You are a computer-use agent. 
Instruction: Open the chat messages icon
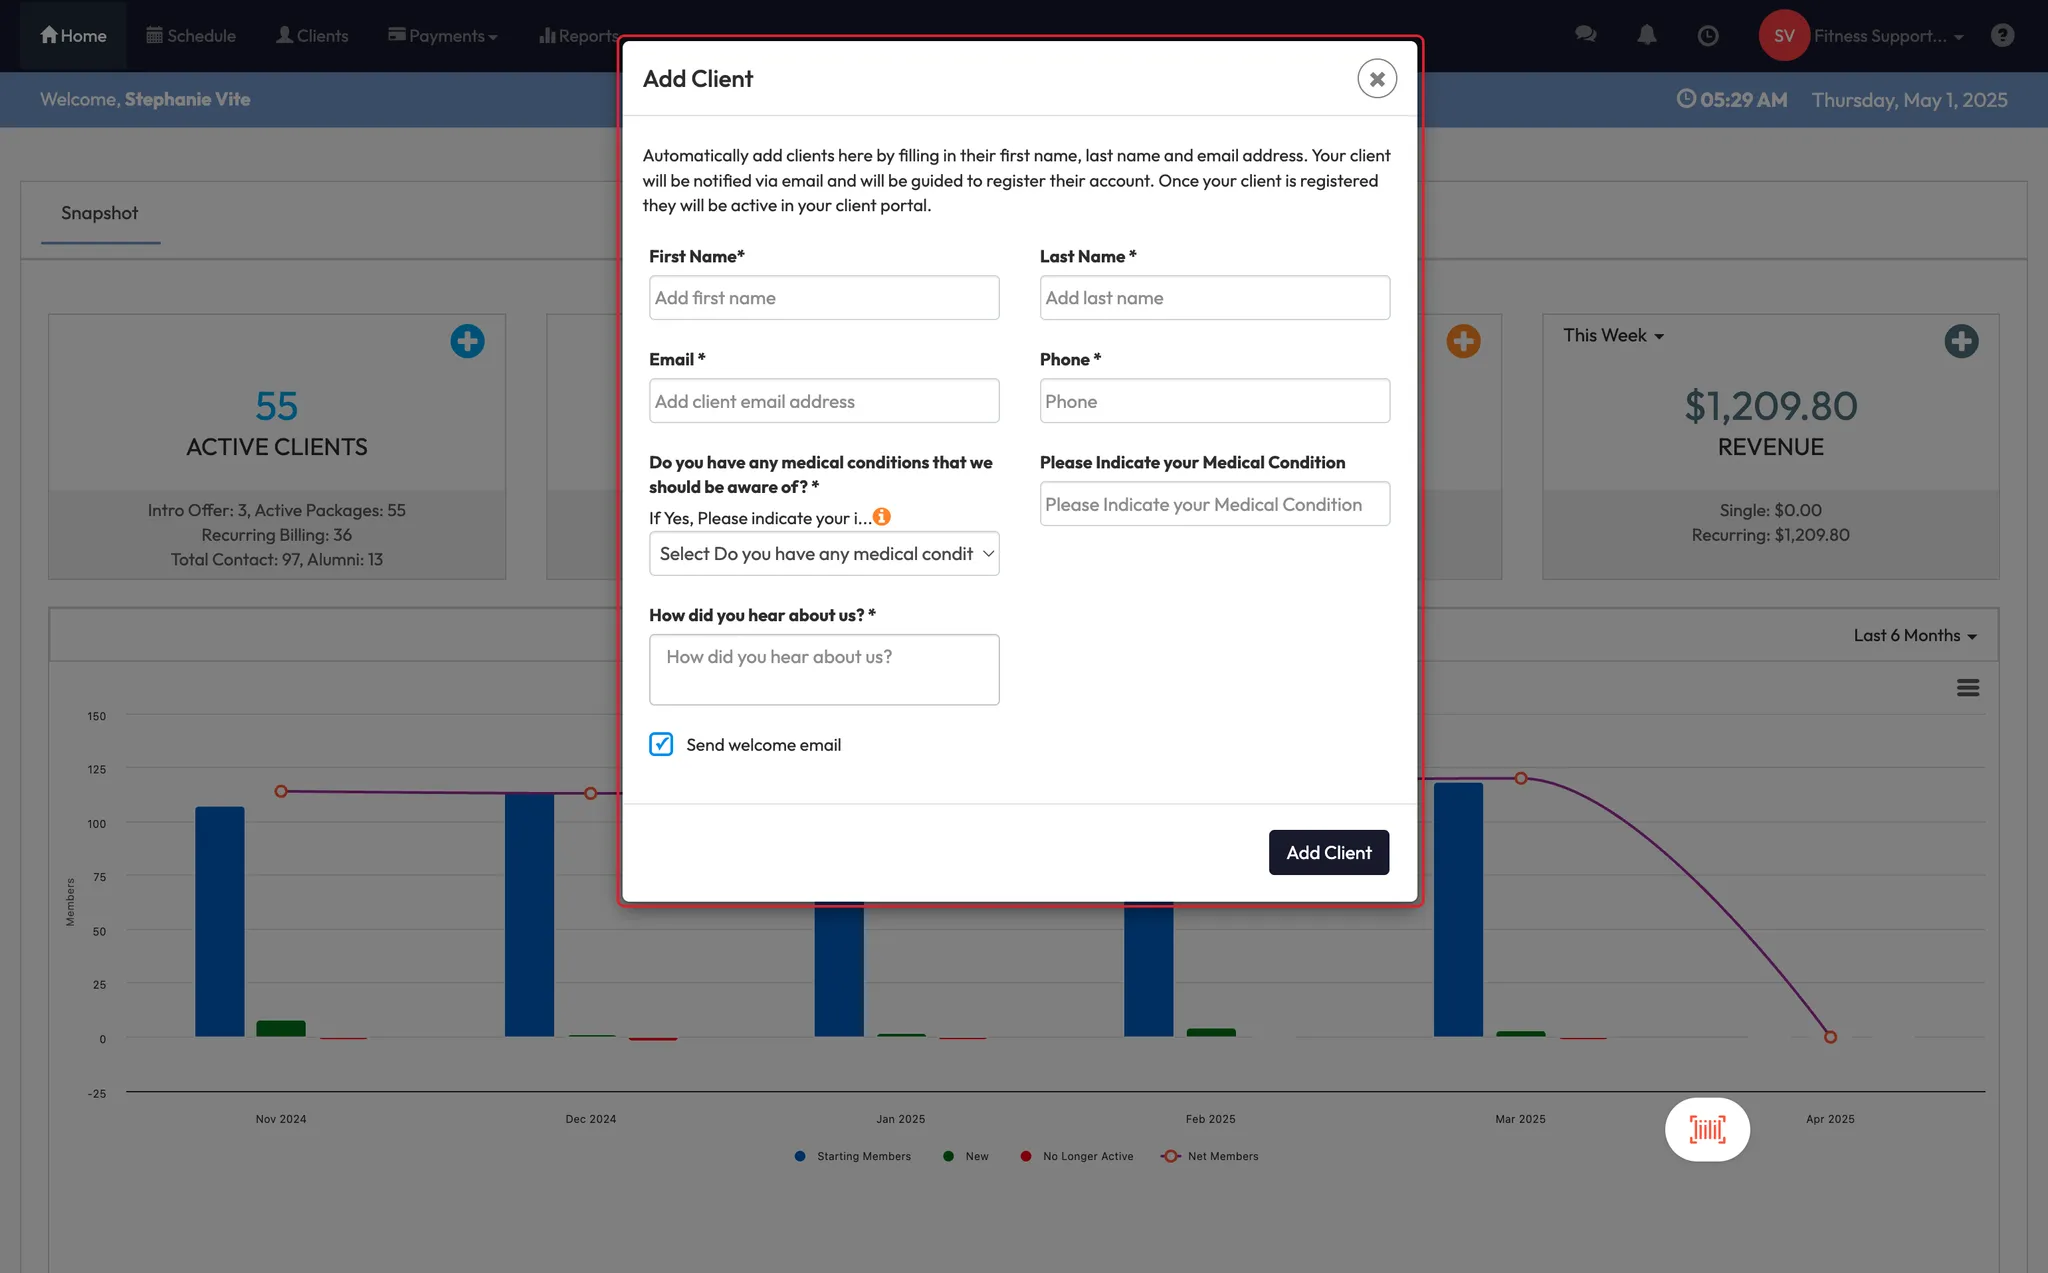pyautogui.click(x=1585, y=35)
